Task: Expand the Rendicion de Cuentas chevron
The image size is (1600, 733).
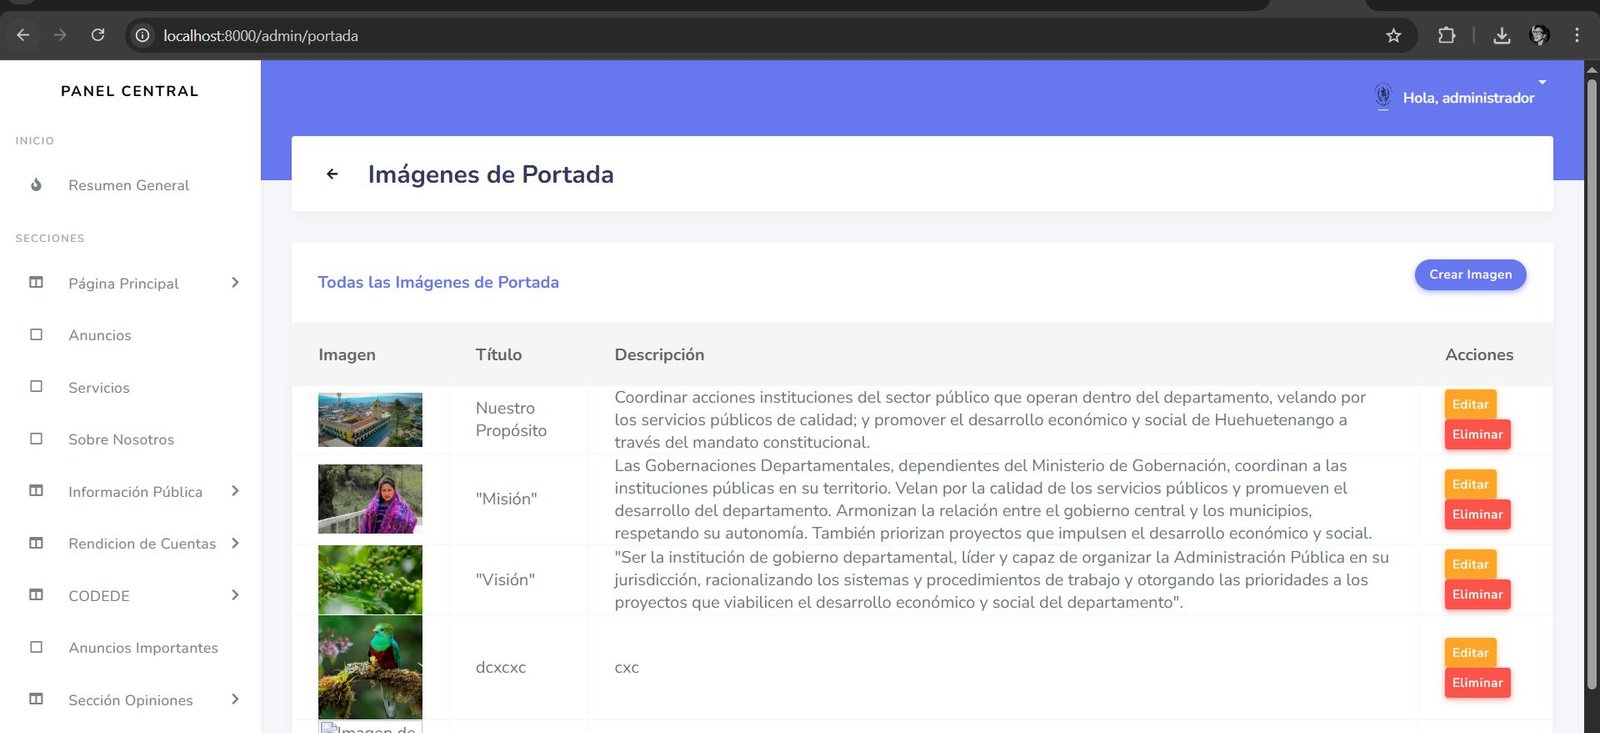Action: click(x=235, y=543)
